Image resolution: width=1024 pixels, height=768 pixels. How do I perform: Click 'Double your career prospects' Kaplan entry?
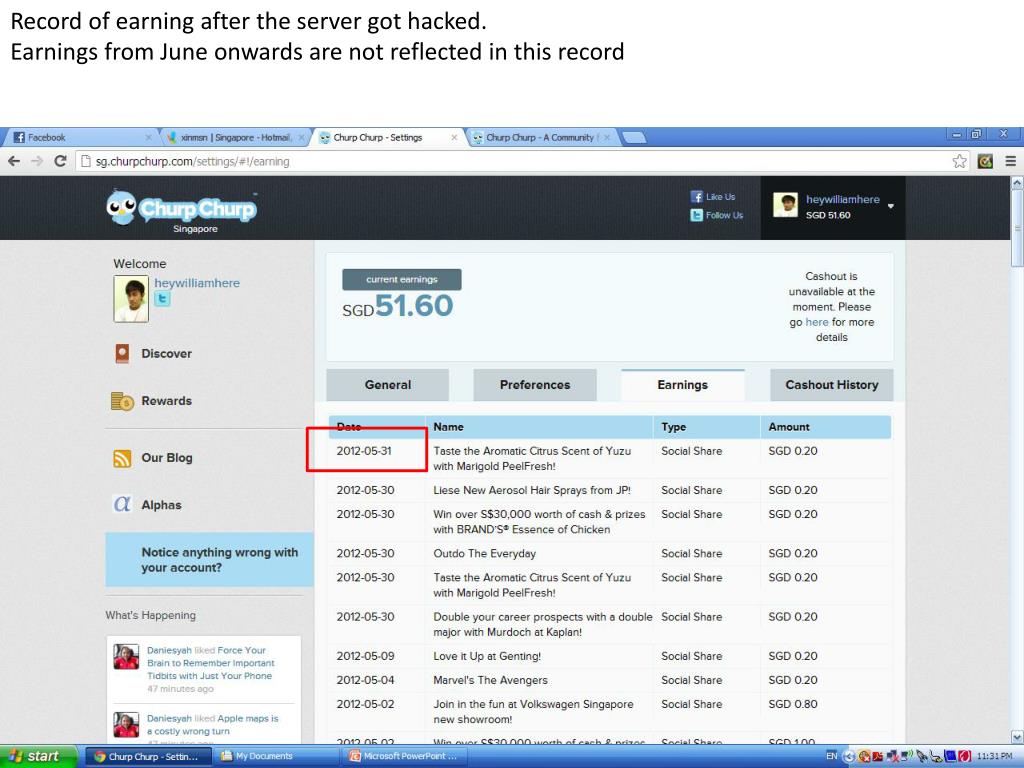(542, 624)
